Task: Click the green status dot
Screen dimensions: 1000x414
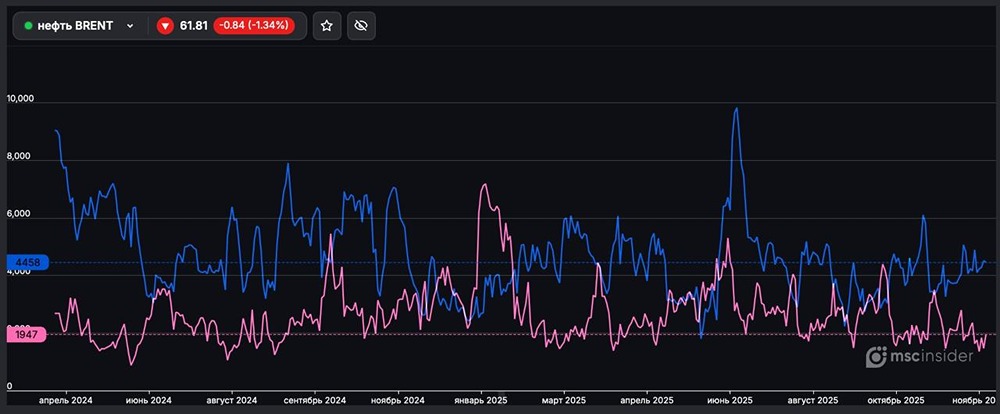Action: pos(28,26)
